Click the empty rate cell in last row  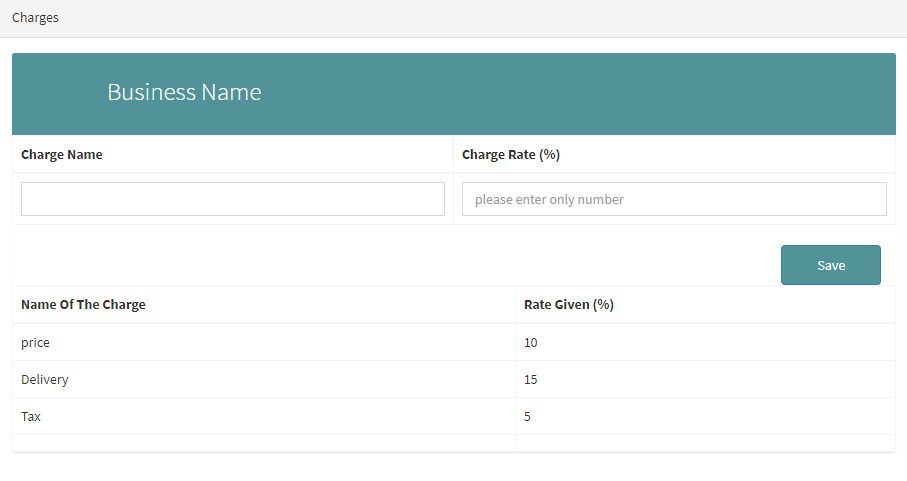point(704,443)
